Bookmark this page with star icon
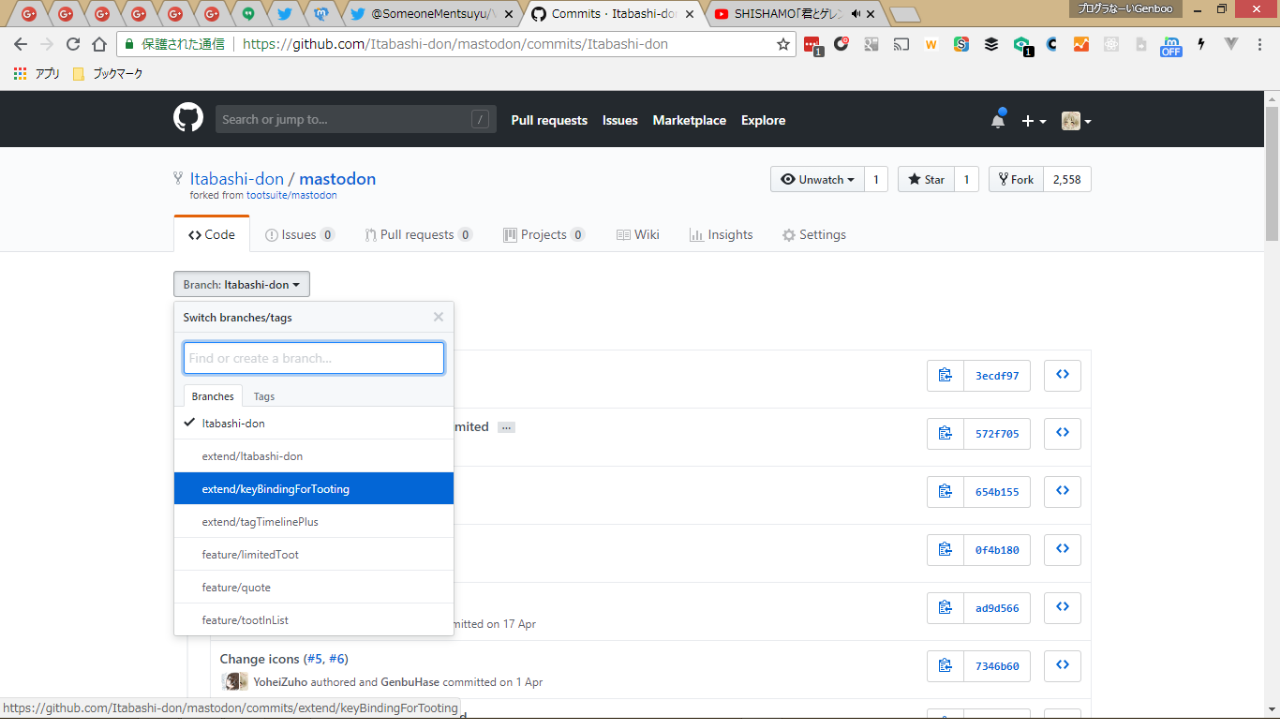The height and width of the screenshot is (719, 1280). click(783, 44)
